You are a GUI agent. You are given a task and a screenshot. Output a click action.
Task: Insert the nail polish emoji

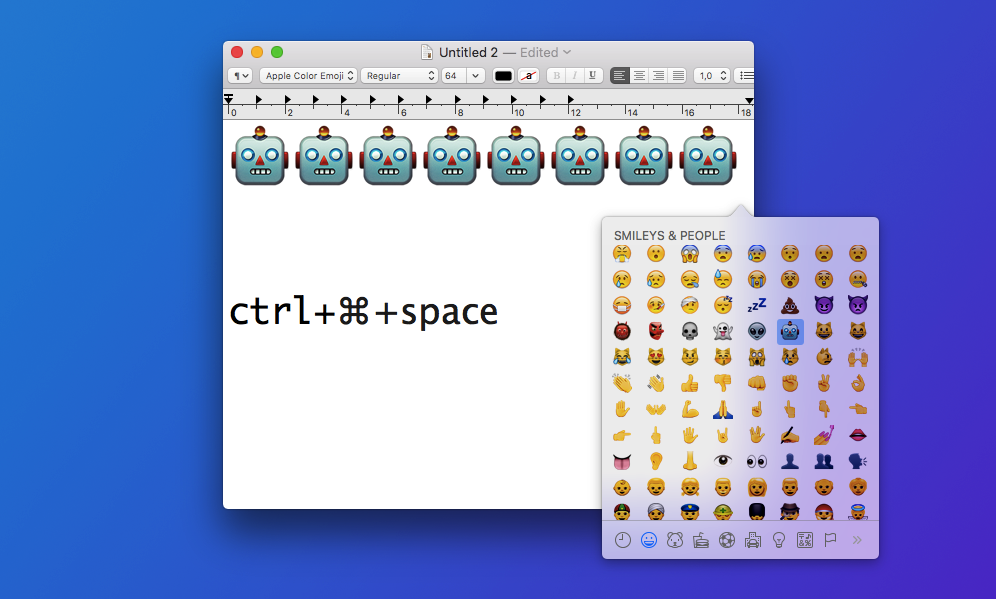pyautogui.click(x=824, y=436)
